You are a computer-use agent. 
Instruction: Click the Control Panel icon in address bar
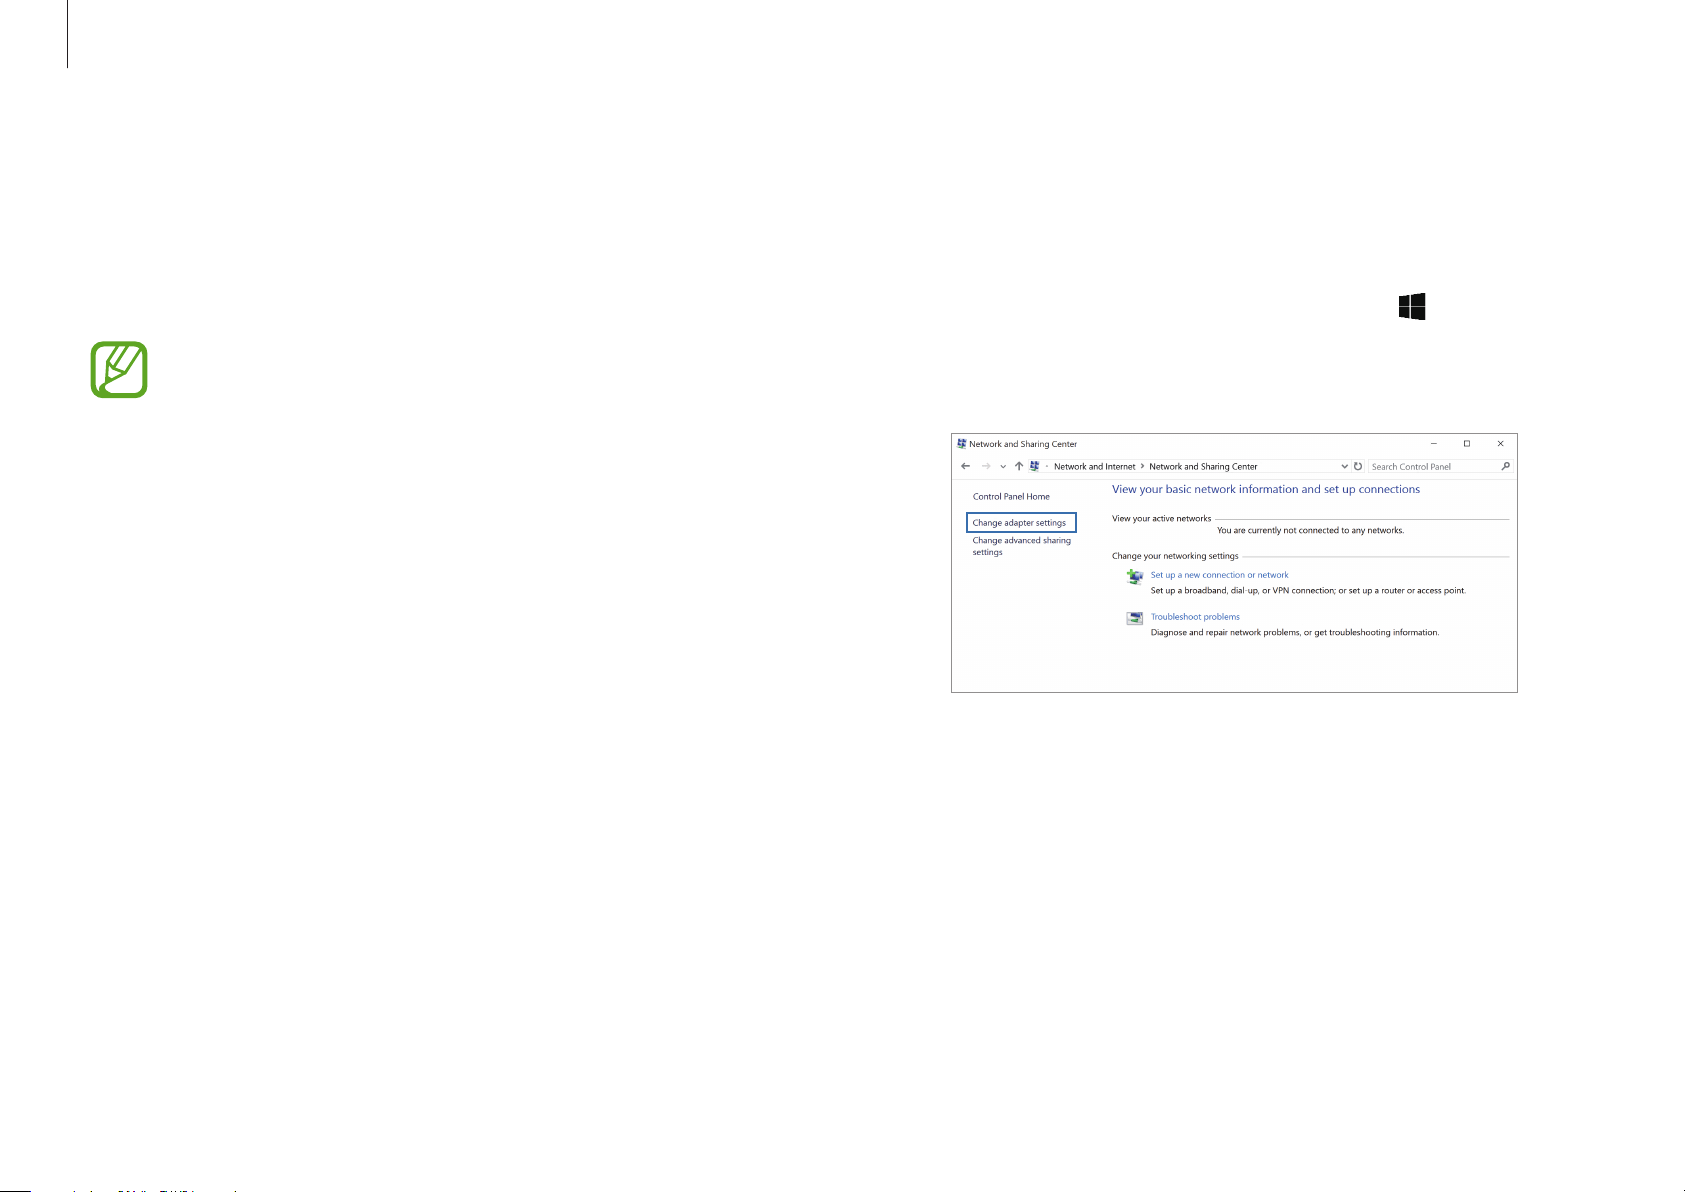tap(1034, 466)
